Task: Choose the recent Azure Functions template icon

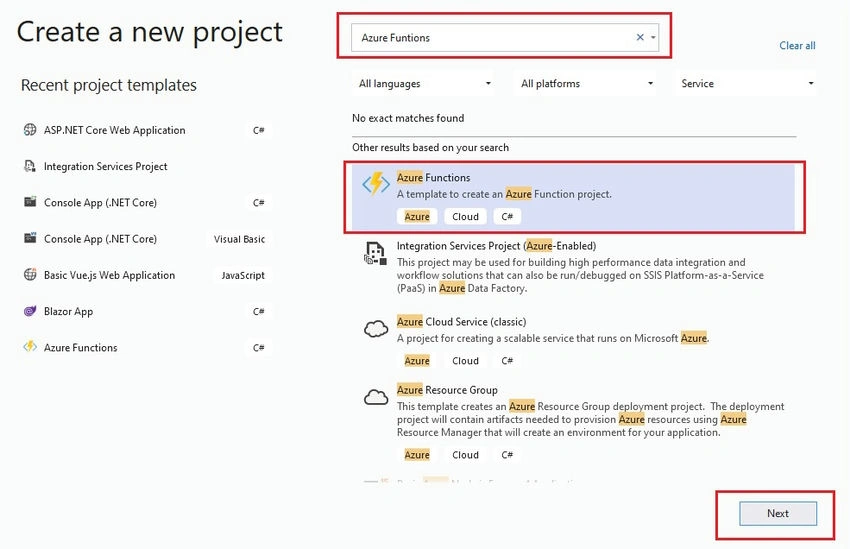Action: 30,347
